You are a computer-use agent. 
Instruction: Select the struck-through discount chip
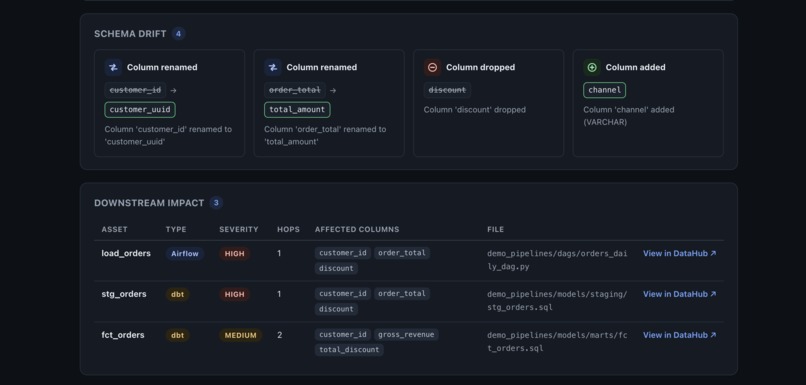click(447, 90)
